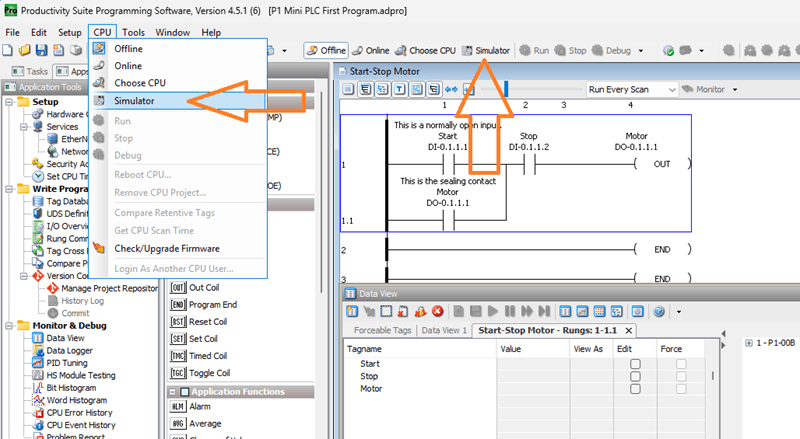Open Bit Histogram tree item
The image size is (800, 439).
(65, 388)
